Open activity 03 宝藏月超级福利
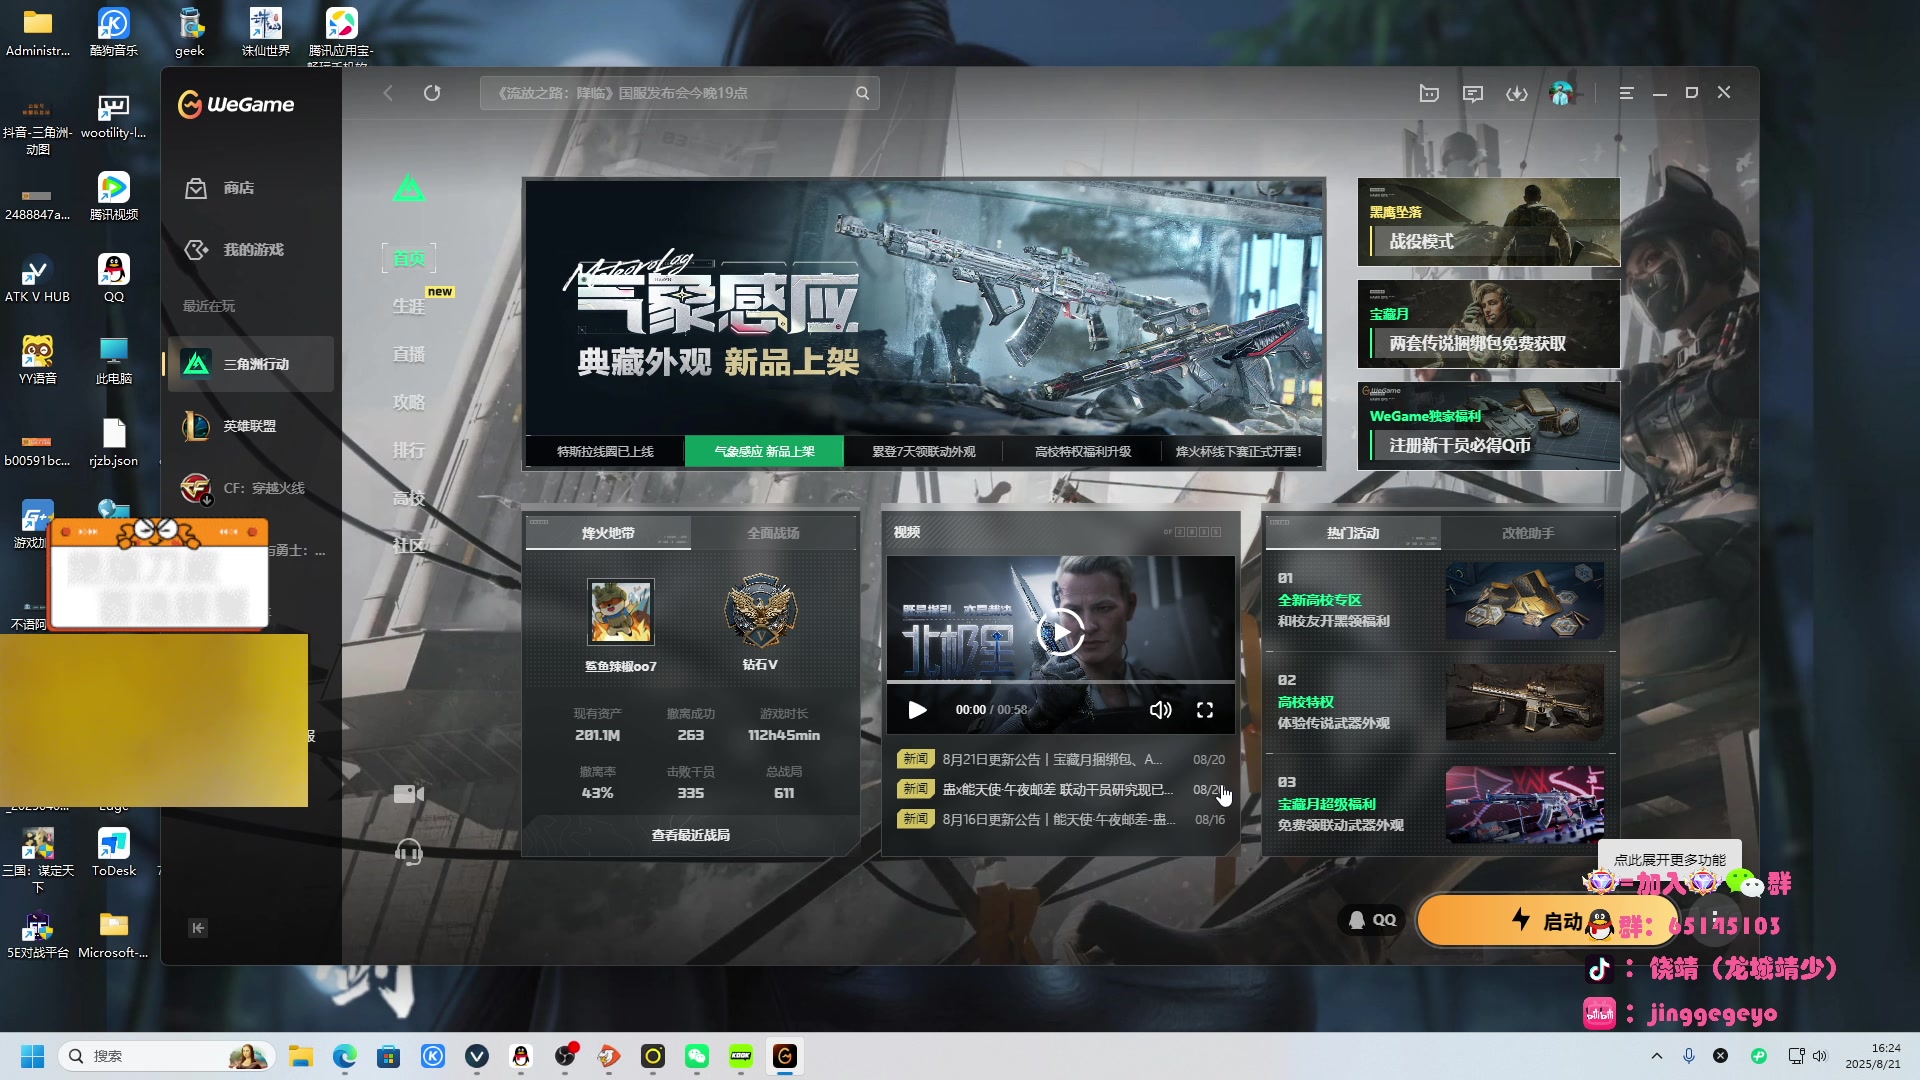The width and height of the screenshot is (1920, 1080). (x=1441, y=804)
